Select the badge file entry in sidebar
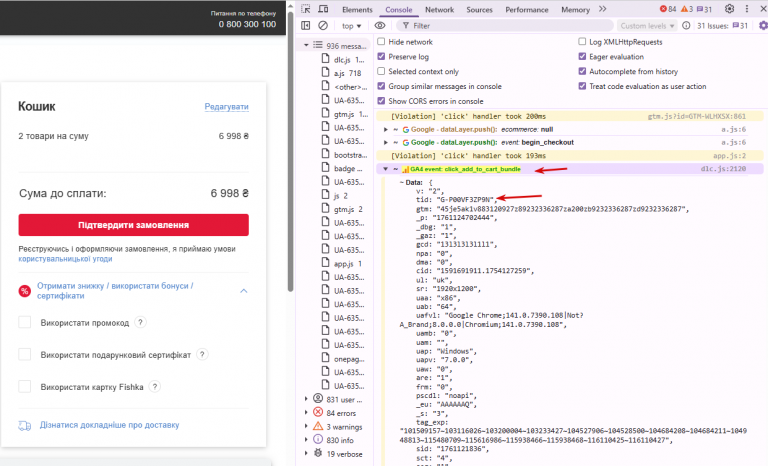The height and width of the screenshot is (466, 768). click(342, 169)
